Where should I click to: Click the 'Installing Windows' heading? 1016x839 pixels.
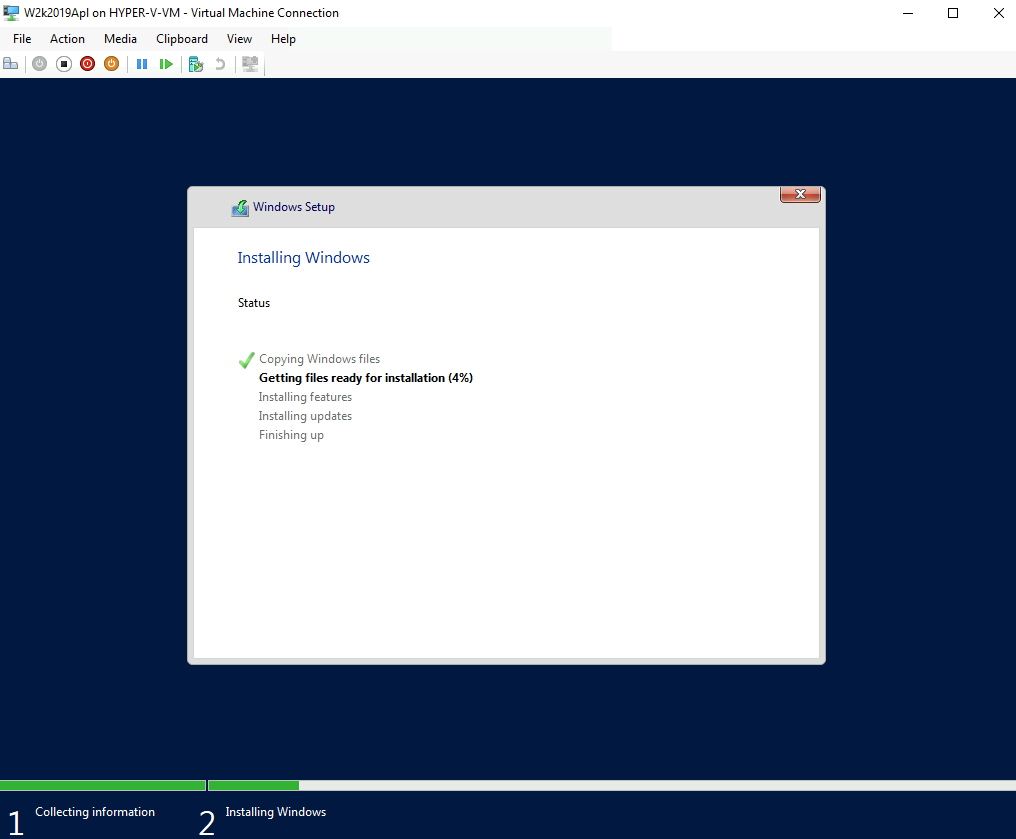(x=303, y=258)
